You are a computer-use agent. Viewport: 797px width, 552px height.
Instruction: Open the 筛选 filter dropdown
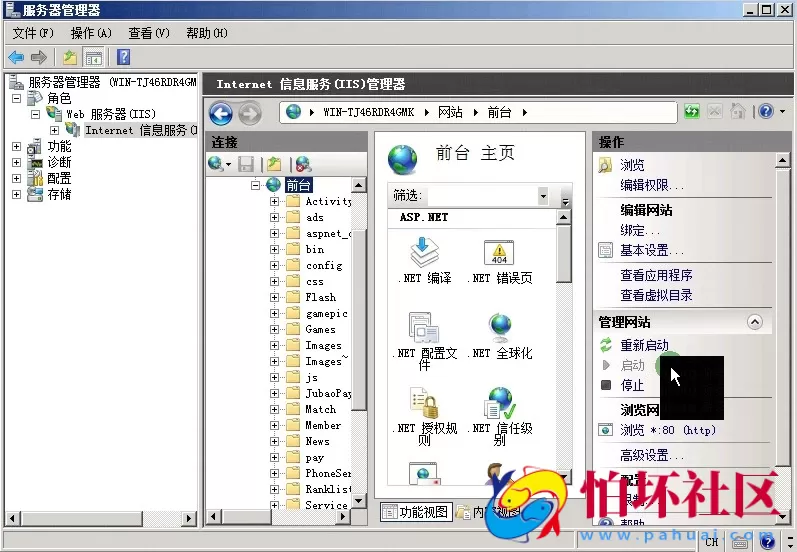(x=543, y=196)
